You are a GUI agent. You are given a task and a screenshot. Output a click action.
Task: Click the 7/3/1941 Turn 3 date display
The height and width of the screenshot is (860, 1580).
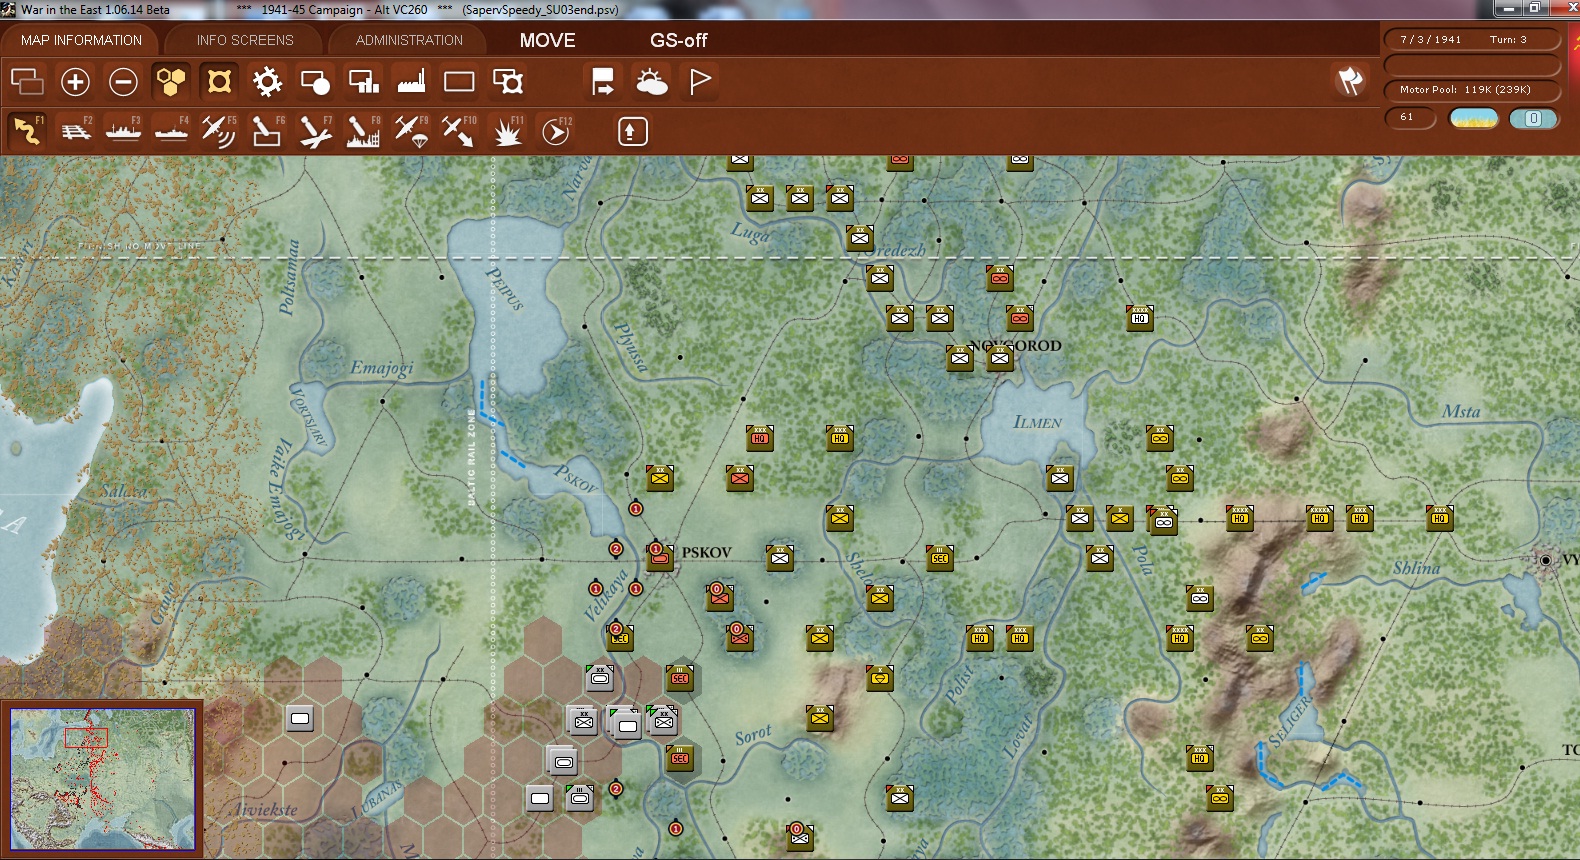click(1472, 40)
